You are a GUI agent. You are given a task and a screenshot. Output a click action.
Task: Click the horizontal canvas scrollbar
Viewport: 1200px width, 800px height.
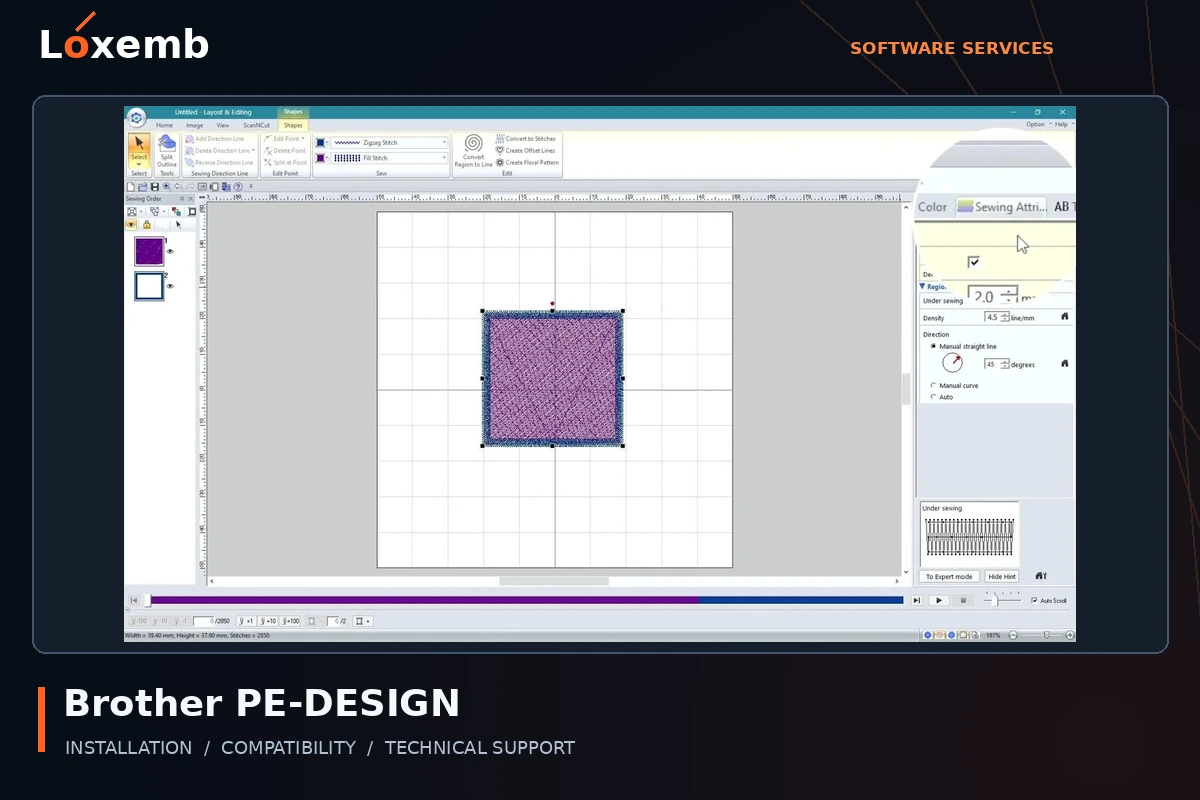[555, 581]
